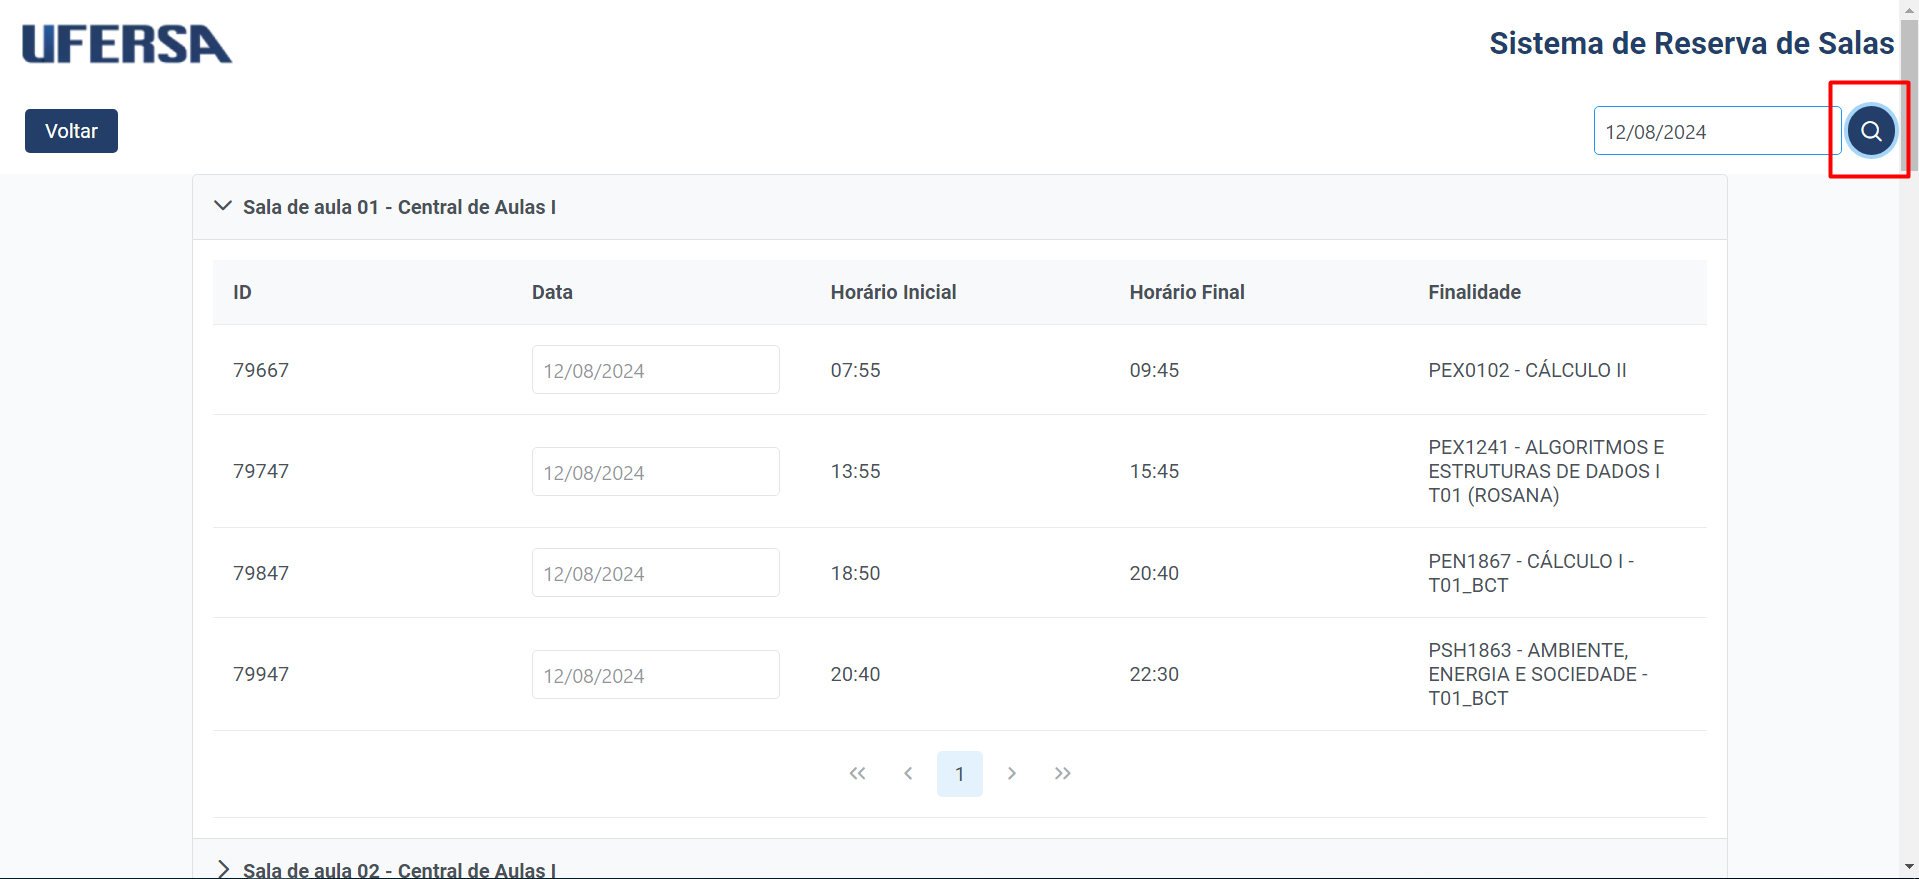Go to last page double-chevron
Image resolution: width=1919 pixels, height=879 pixels.
click(1062, 773)
